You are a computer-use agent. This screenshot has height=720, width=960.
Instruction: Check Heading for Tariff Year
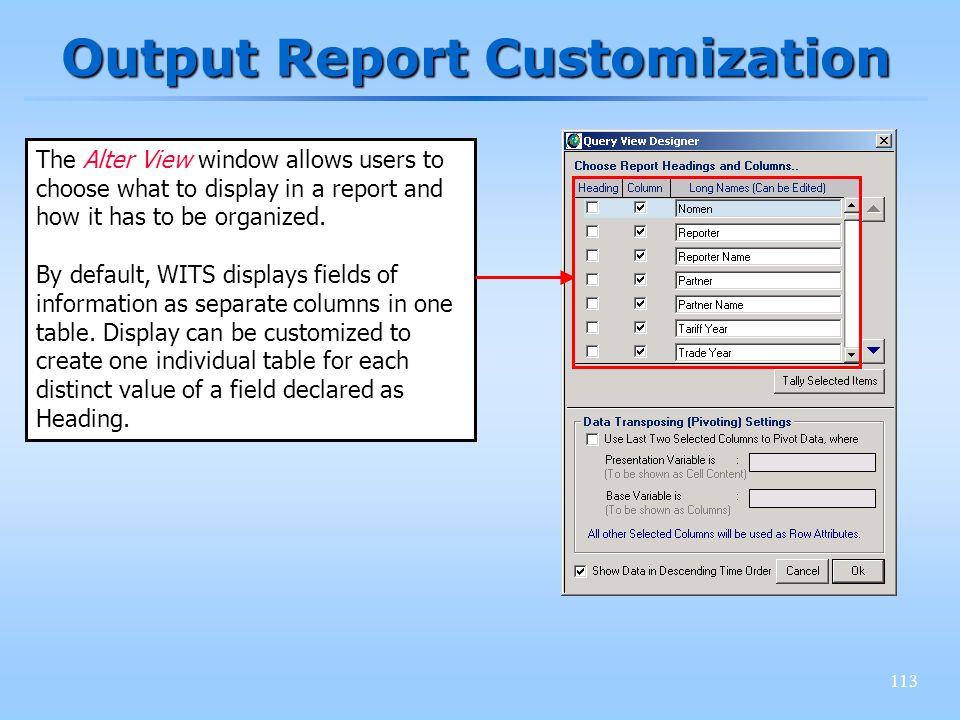592,328
